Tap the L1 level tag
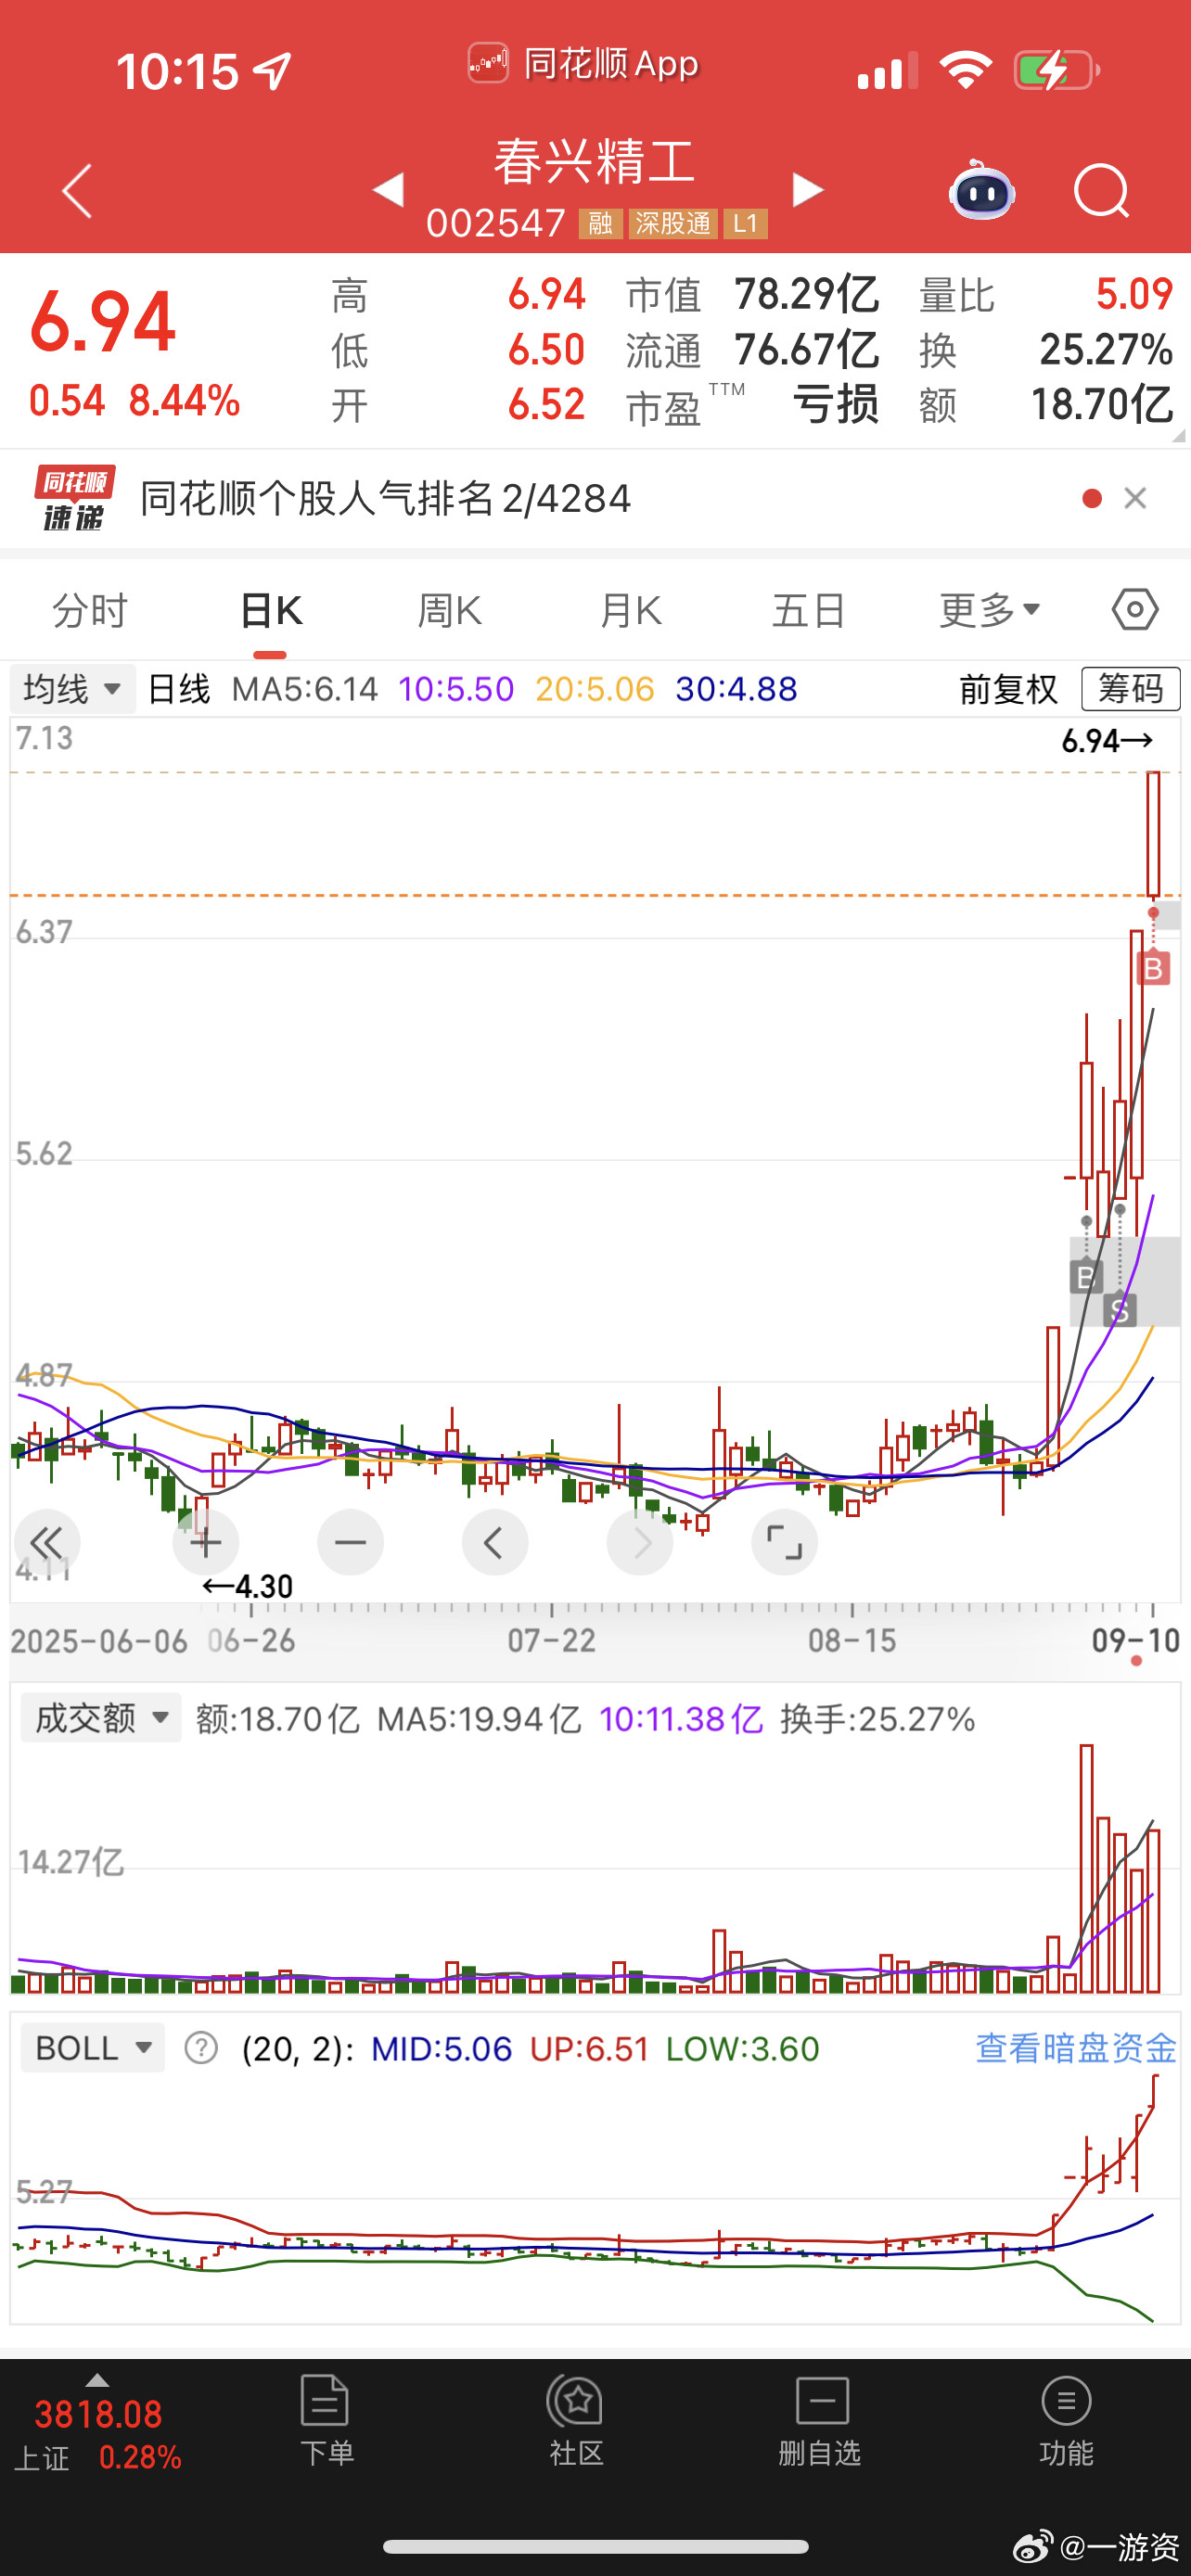1191x2576 pixels. click(746, 223)
